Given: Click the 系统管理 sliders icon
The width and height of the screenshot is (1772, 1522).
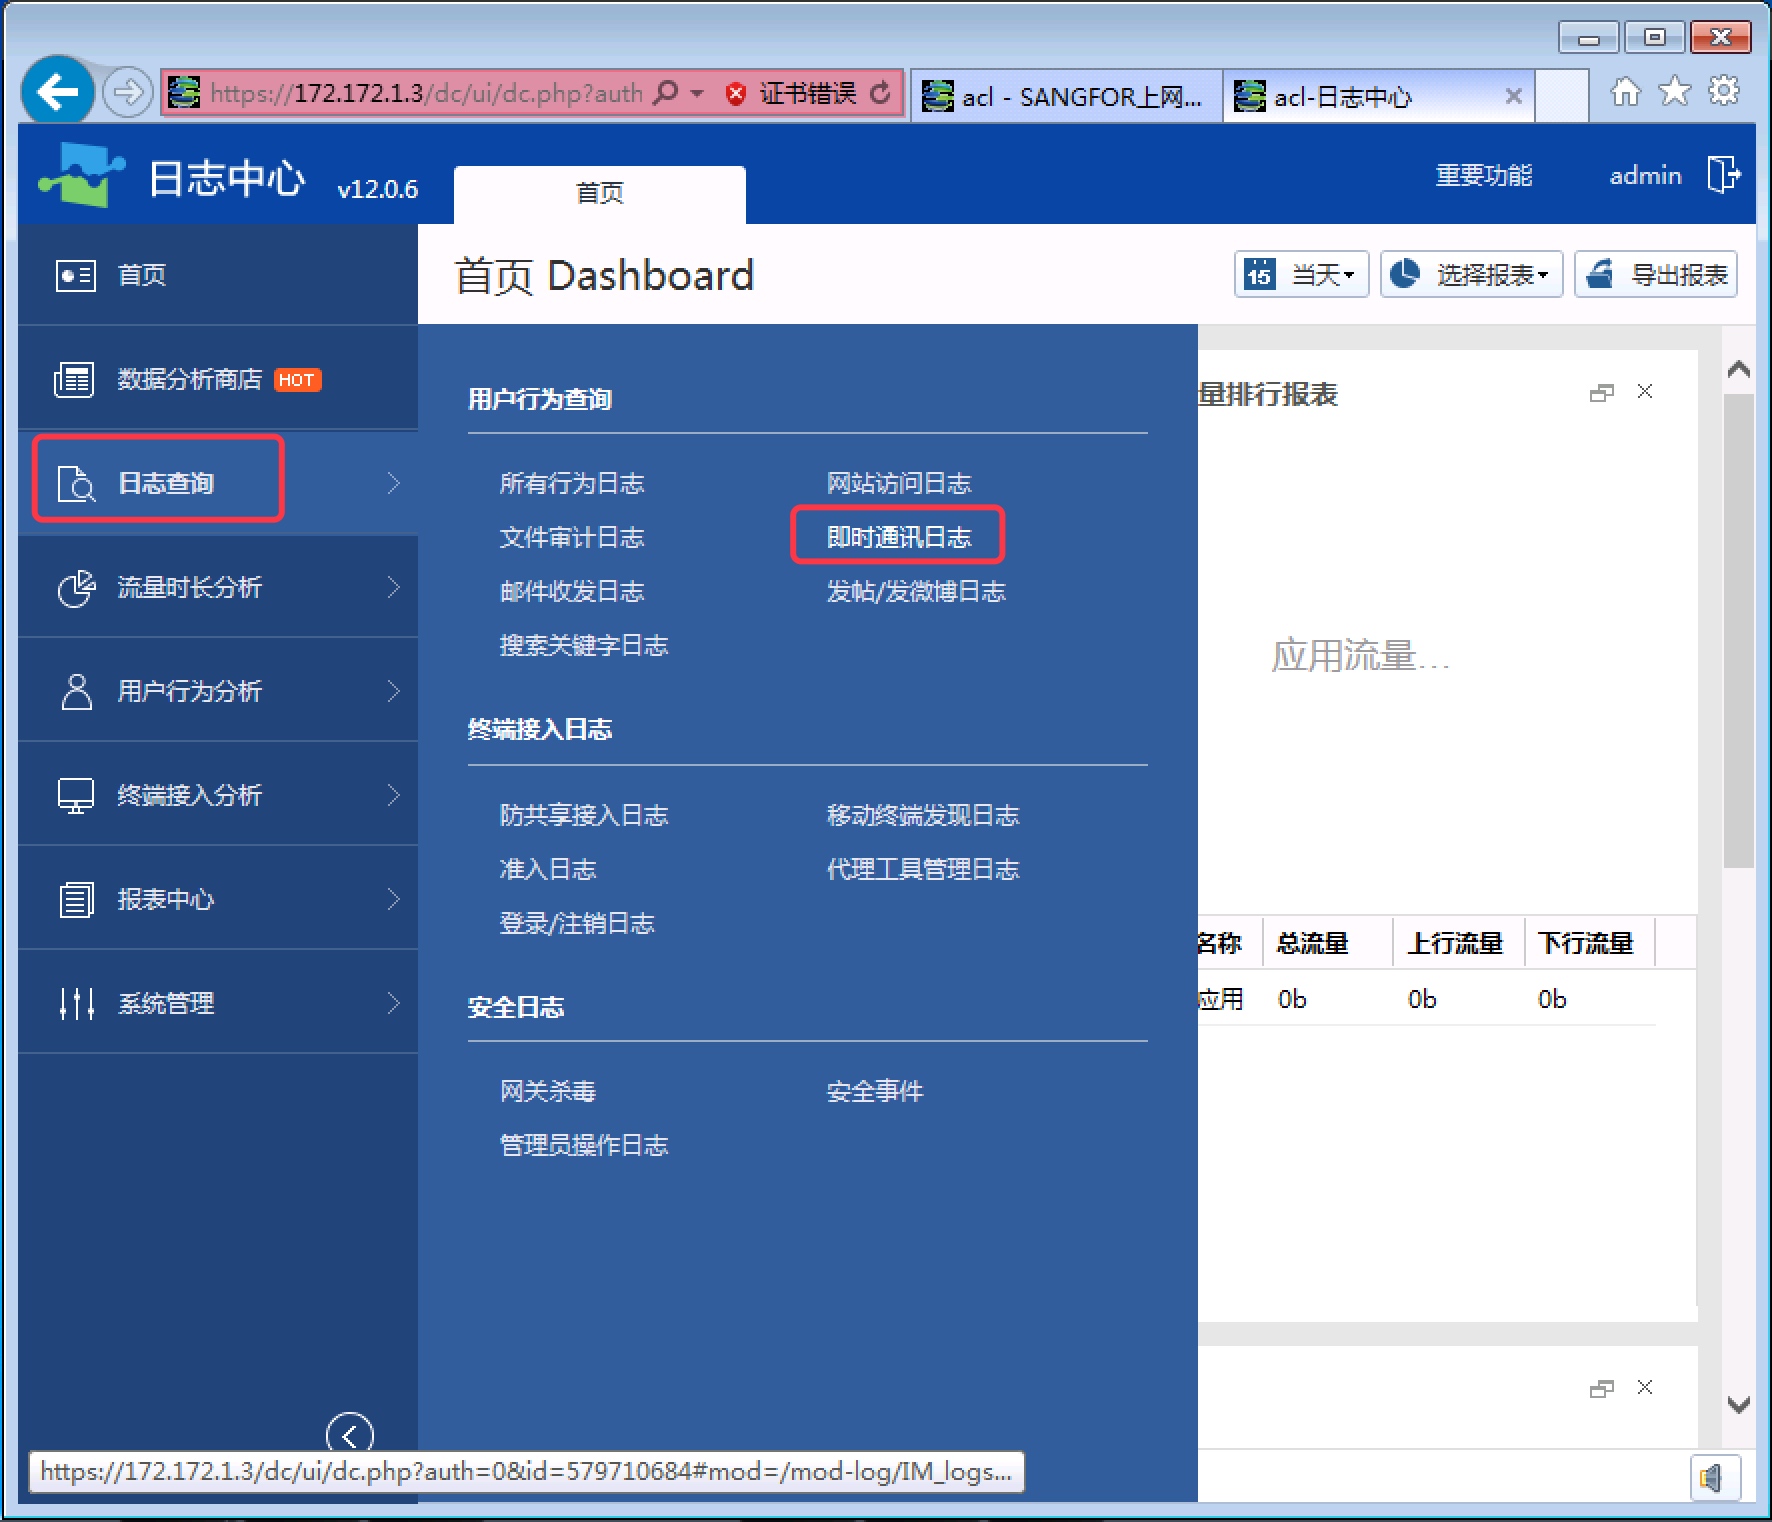Looking at the screenshot, I should (x=76, y=1003).
